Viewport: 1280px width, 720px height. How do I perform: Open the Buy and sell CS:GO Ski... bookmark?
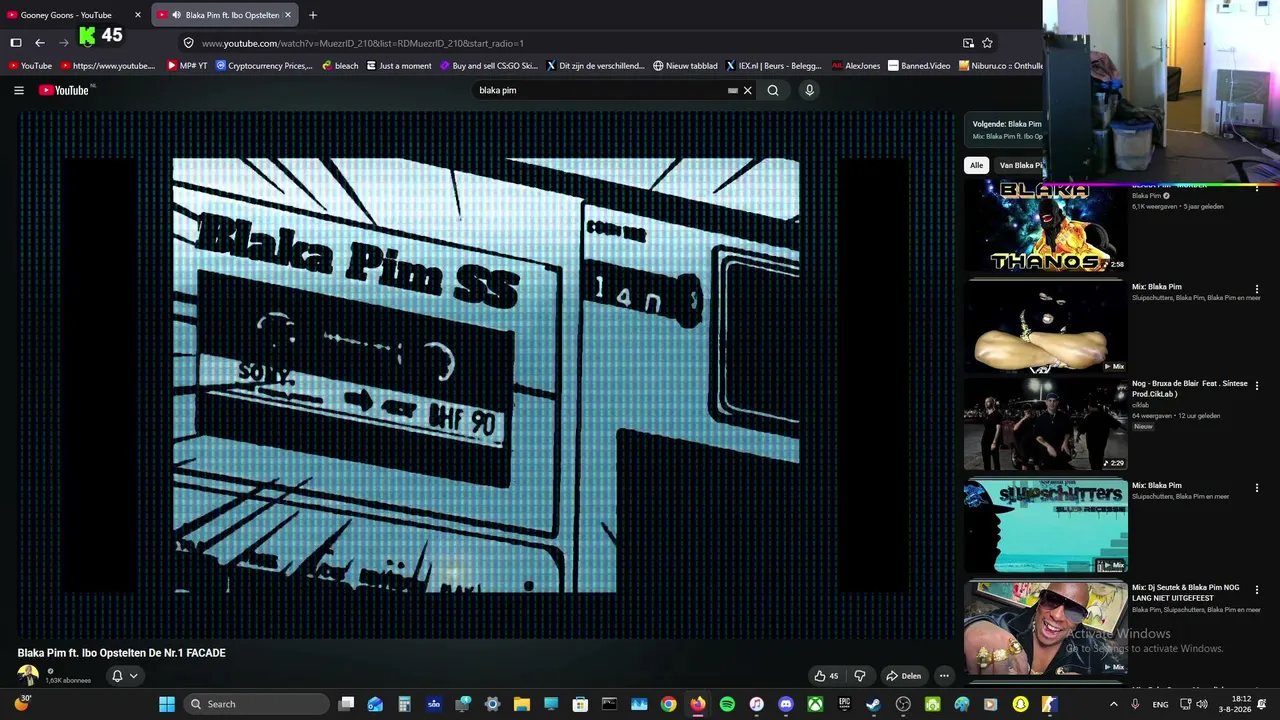coord(489,66)
